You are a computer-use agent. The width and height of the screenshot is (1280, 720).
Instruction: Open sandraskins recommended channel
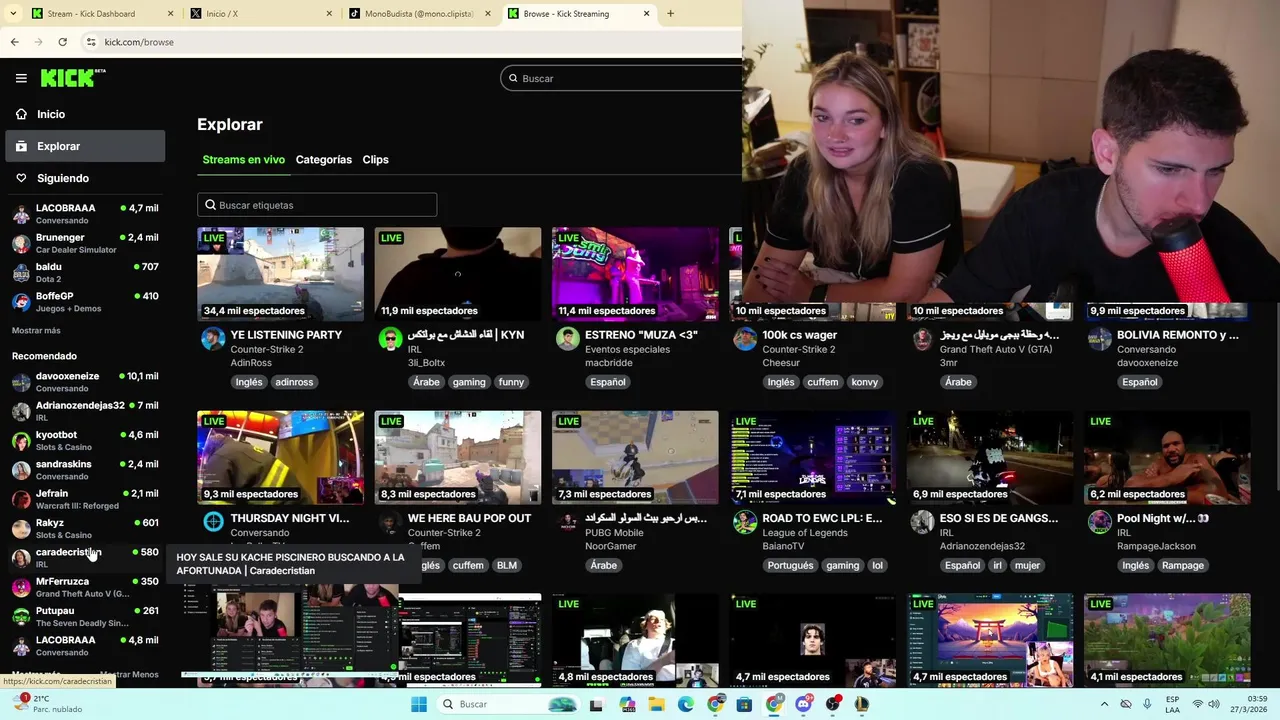[85, 469]
